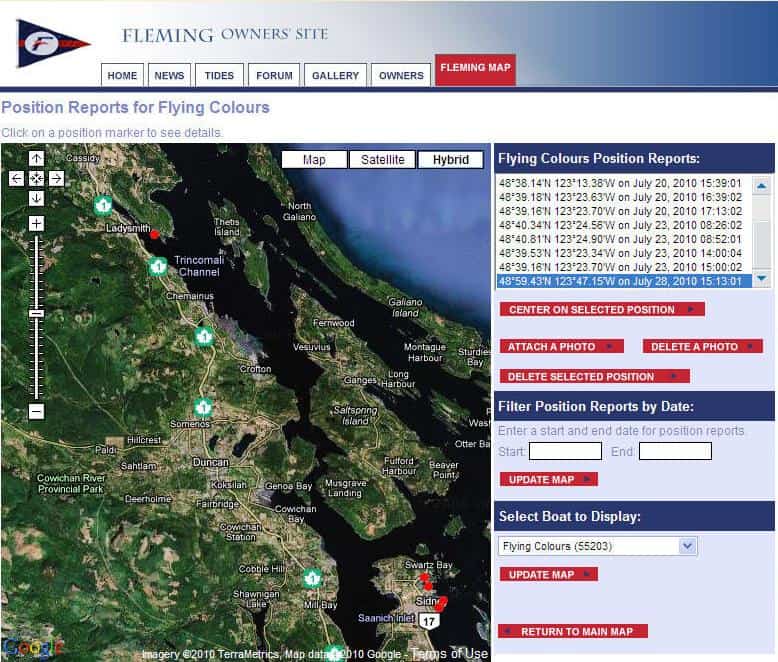Pan the map down with the arrow button
778x662 pixels.
coord(36,198)
